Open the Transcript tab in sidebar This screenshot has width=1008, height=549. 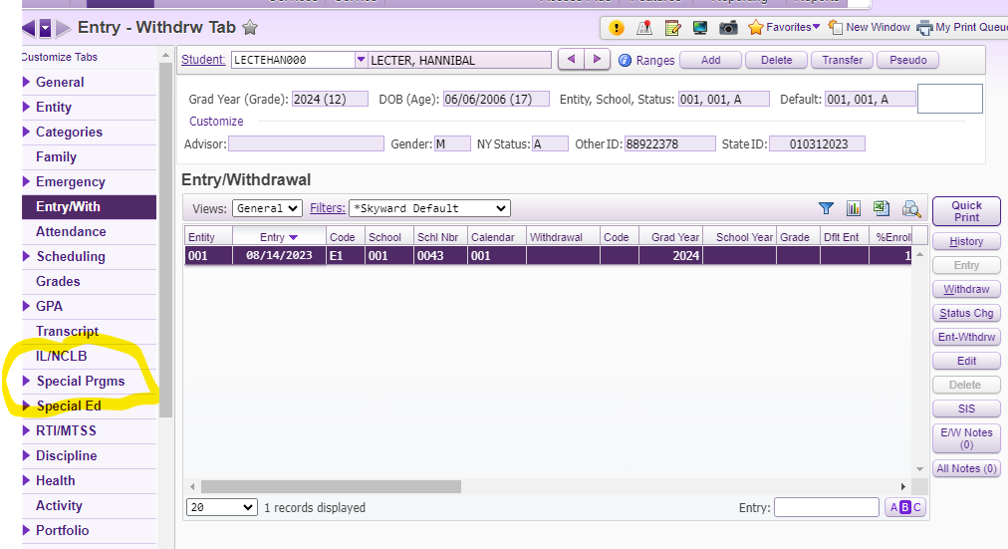point(67,331)
